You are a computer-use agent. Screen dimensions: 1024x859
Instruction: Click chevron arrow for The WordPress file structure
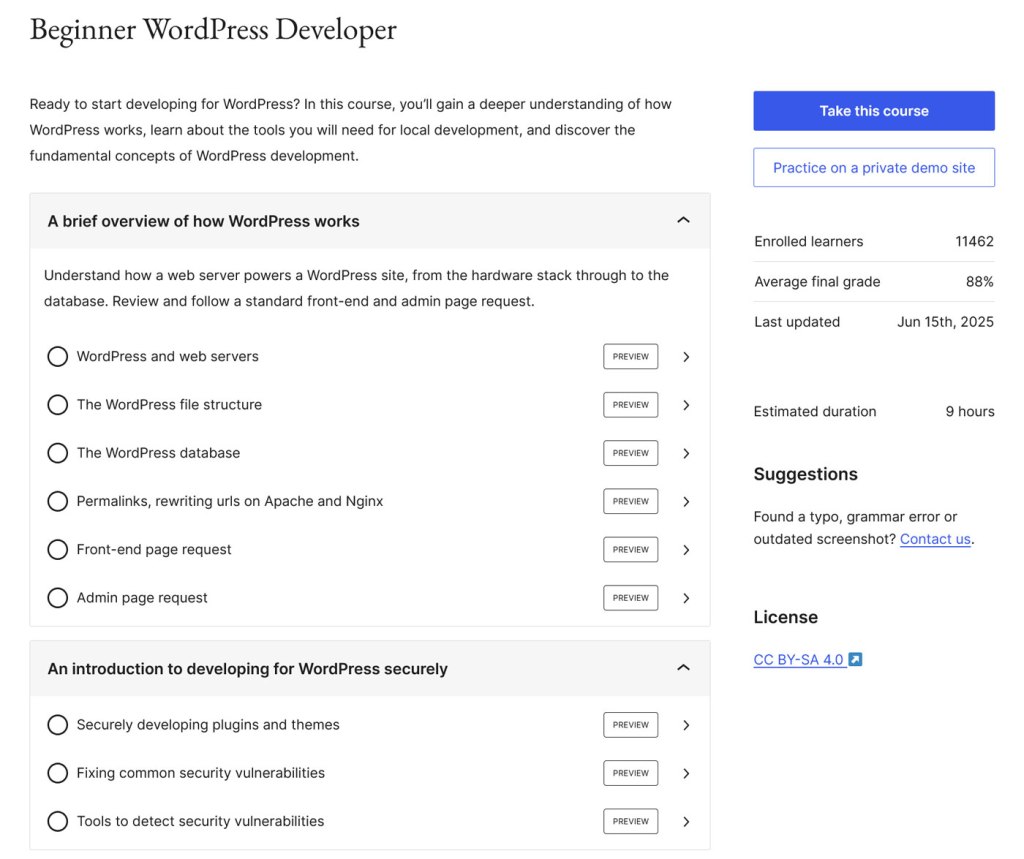coord(686,405)
